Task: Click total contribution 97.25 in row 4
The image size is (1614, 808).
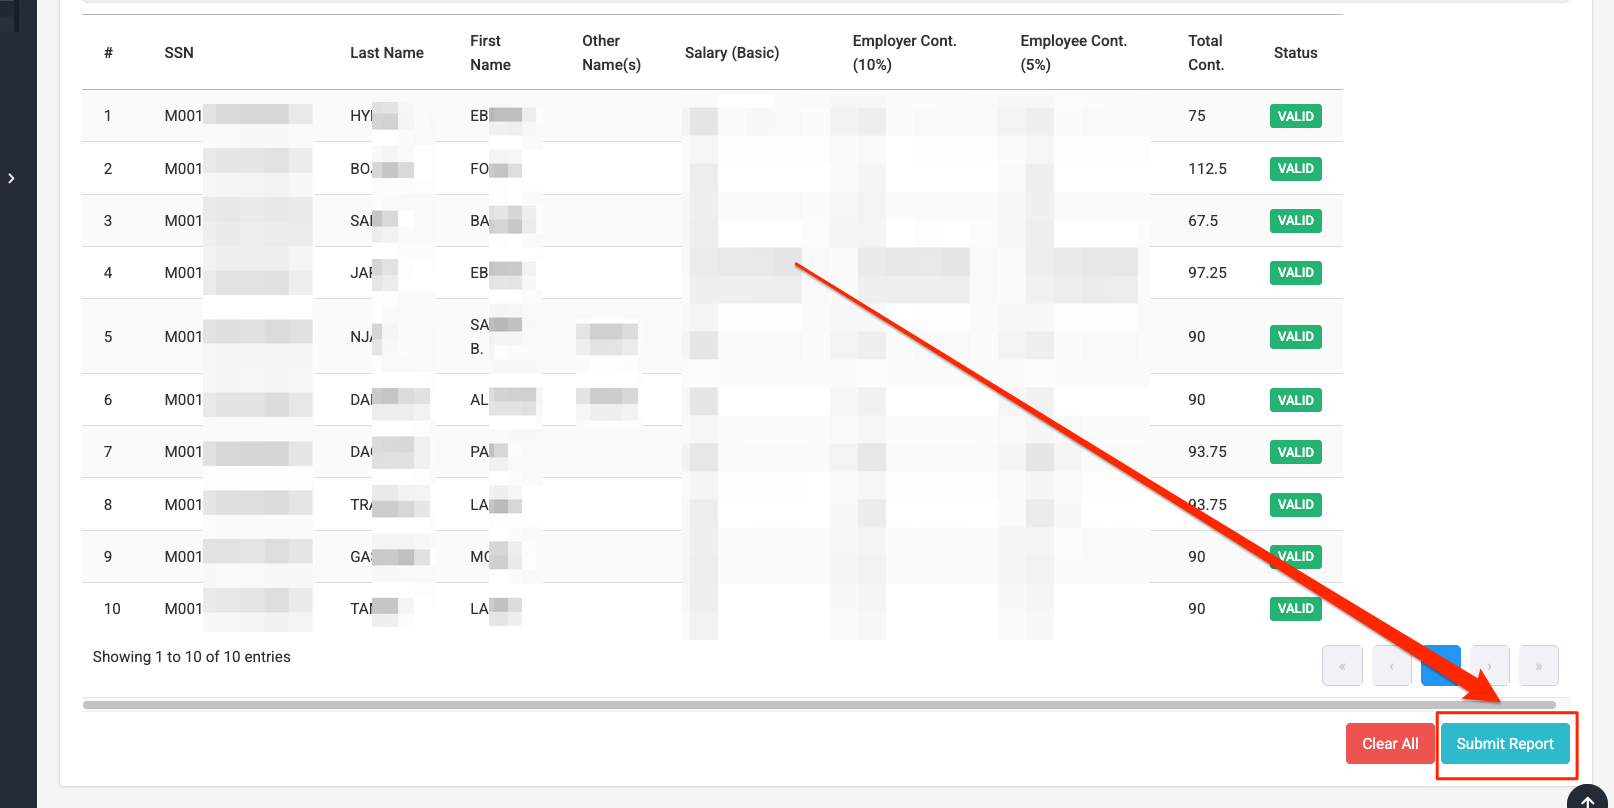Action: 1207,273
